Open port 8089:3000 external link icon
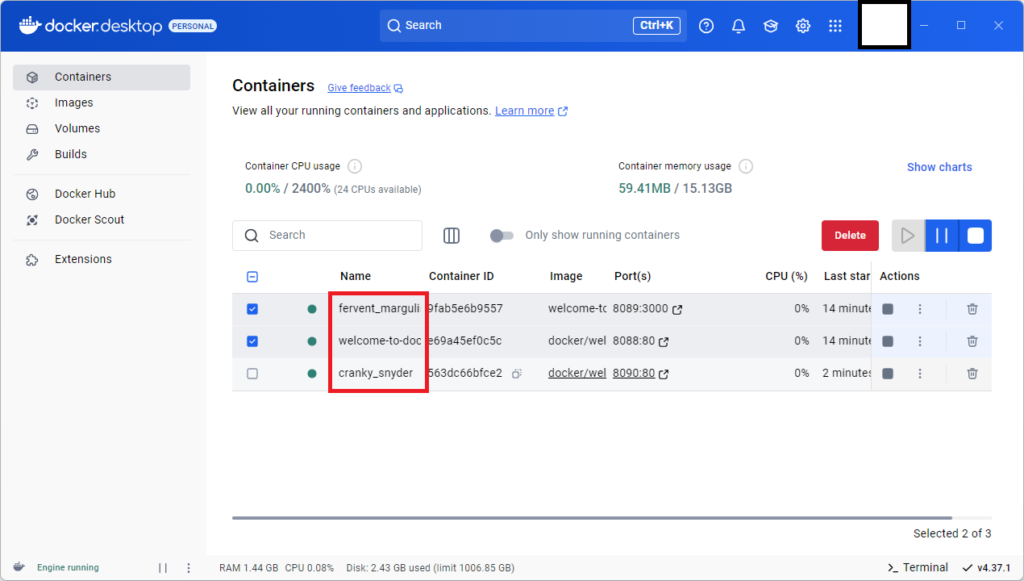Image resolution: width=1024 pixels, height=581 pixels. [x=677, y=309]
